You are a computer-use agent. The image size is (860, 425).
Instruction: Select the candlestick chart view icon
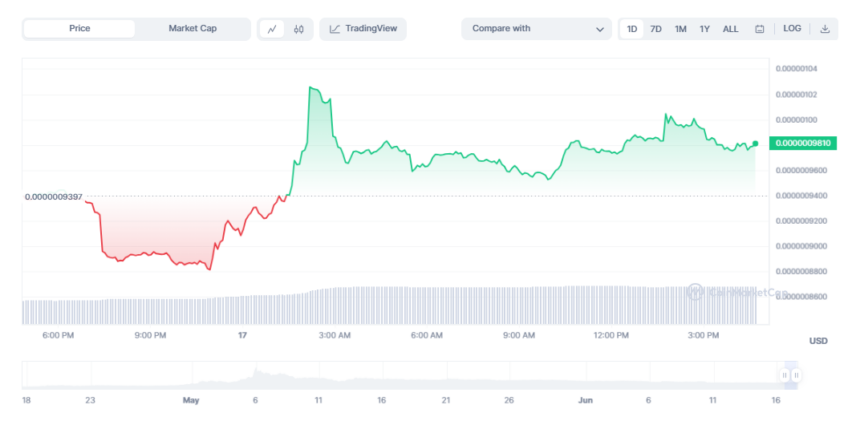click(x=298, y=29)
